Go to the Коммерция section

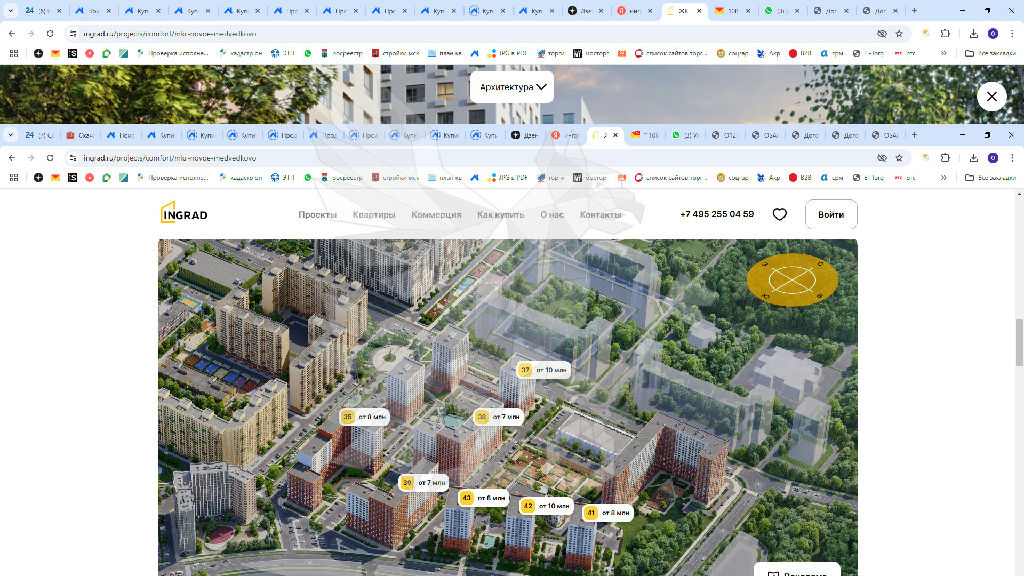coord(436,215)
